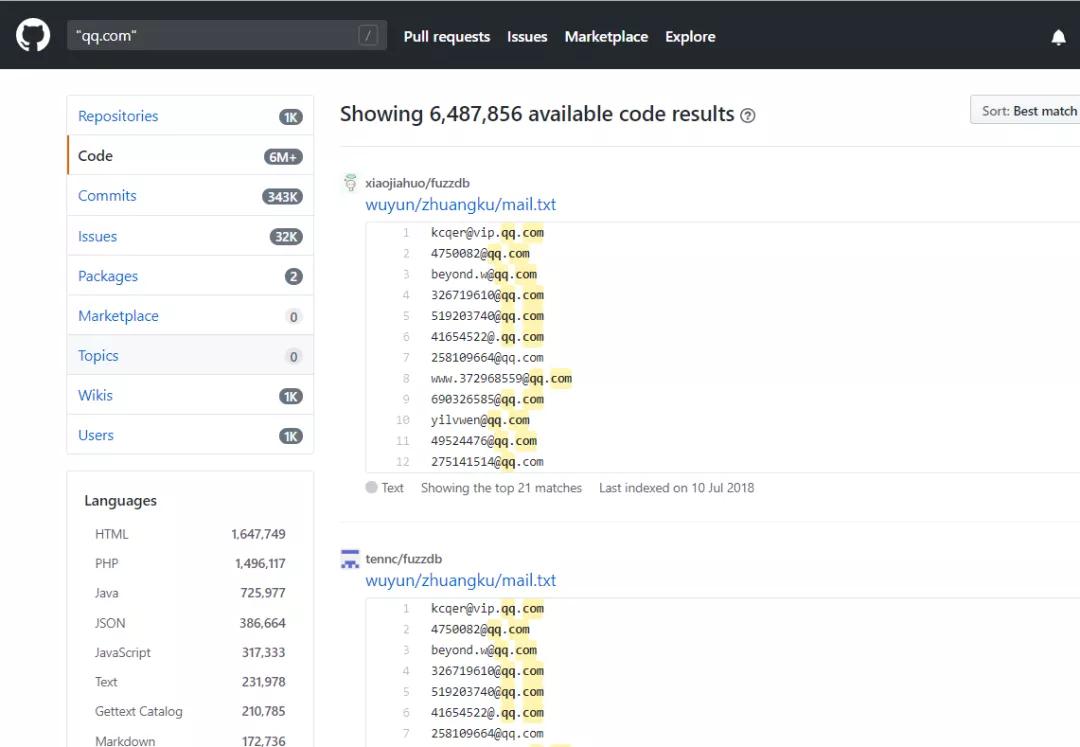Open tennc/fuzzdb repository link
Viewport: 1080px width, 747px height.
[403, 559]
